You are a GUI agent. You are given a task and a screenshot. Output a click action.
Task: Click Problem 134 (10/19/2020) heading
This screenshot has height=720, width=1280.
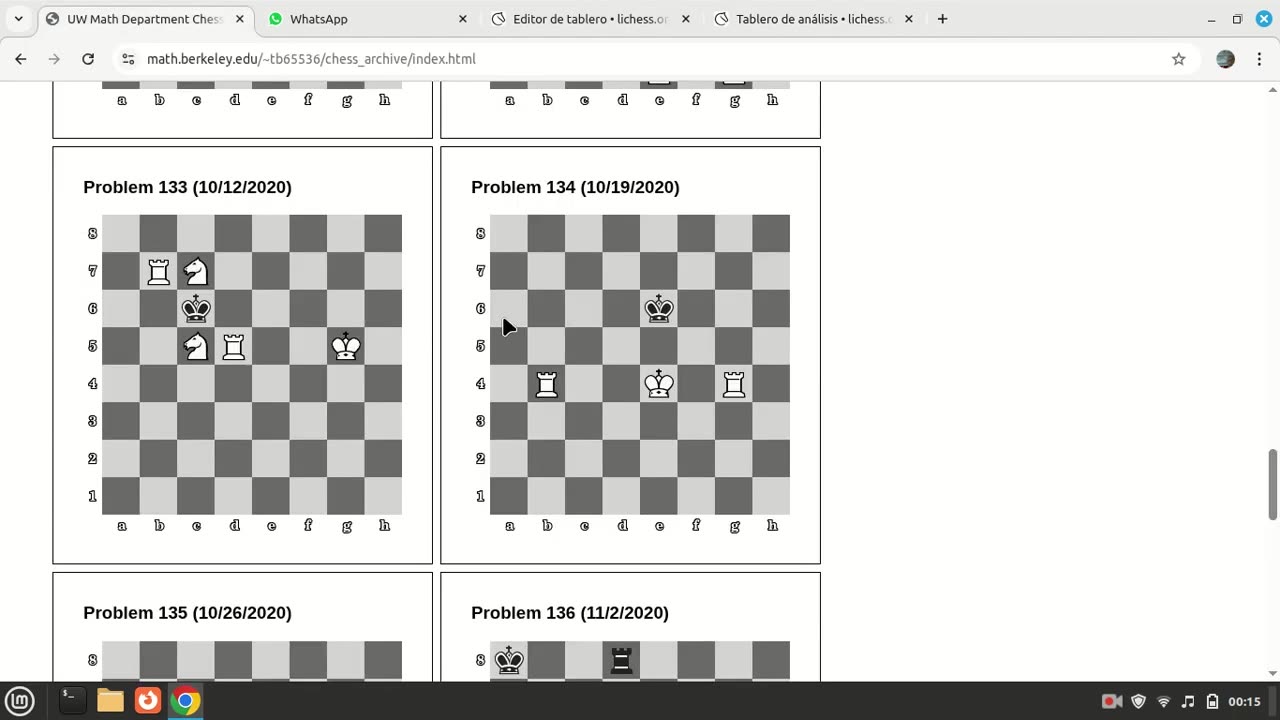(575, 187)
